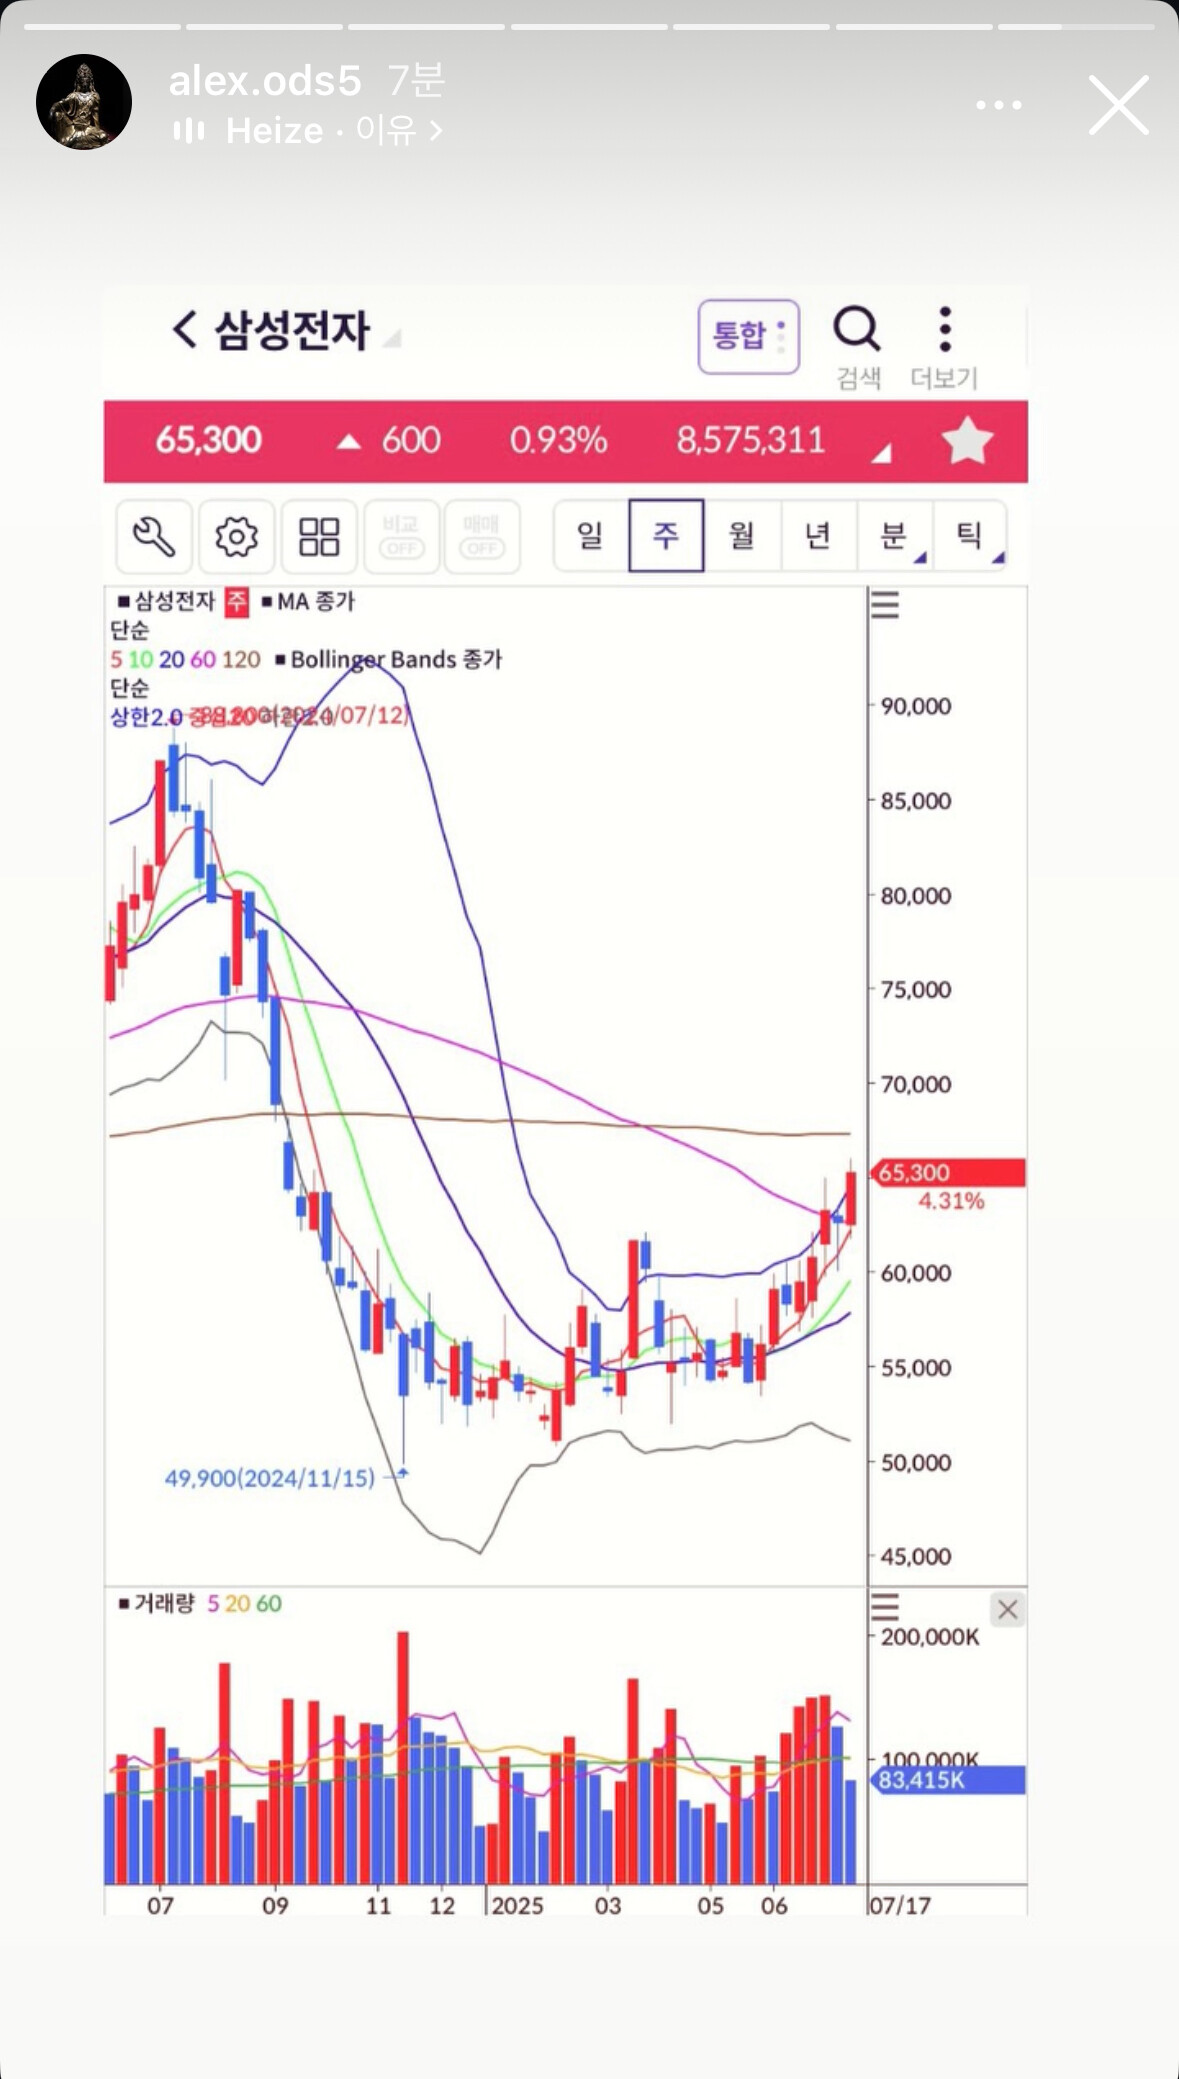Open the alex.ods5 username link
Image resolution: width=1179 pixels, height=2079 pixels.
264,80
